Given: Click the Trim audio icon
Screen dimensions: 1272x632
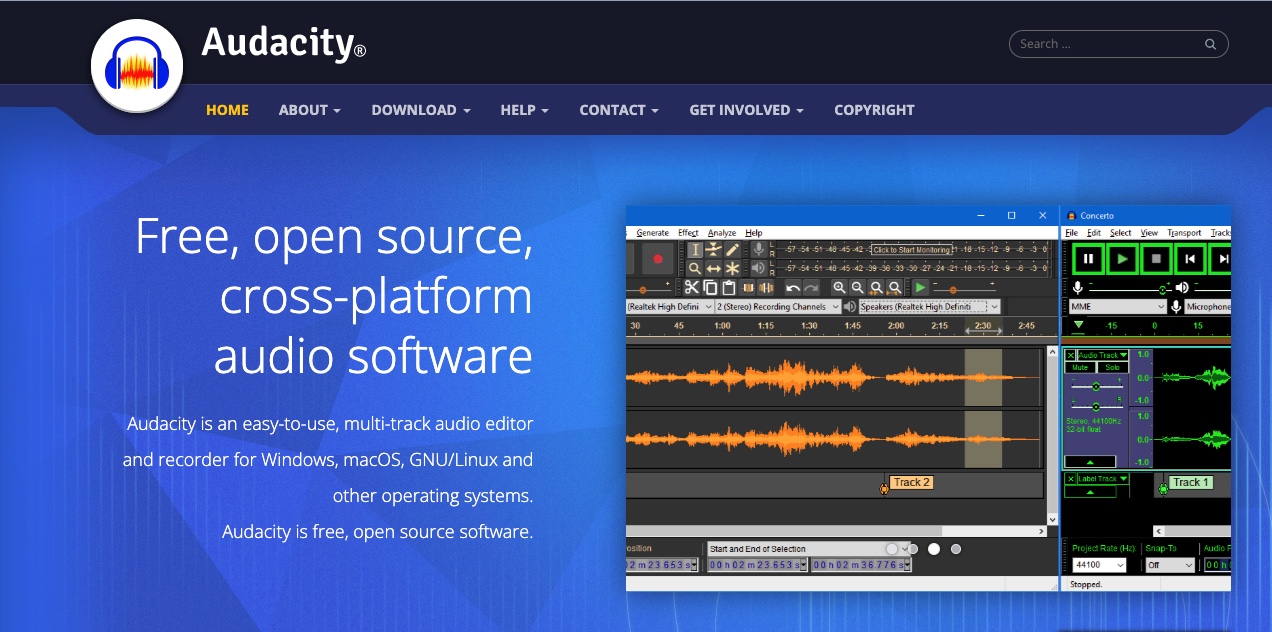Looking at the screenshot, I should [x=748, y=288].
